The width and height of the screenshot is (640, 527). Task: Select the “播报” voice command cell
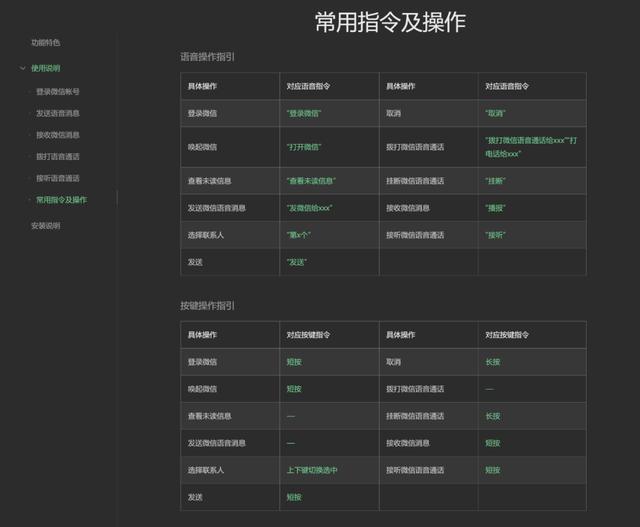(x=495, y=208)
